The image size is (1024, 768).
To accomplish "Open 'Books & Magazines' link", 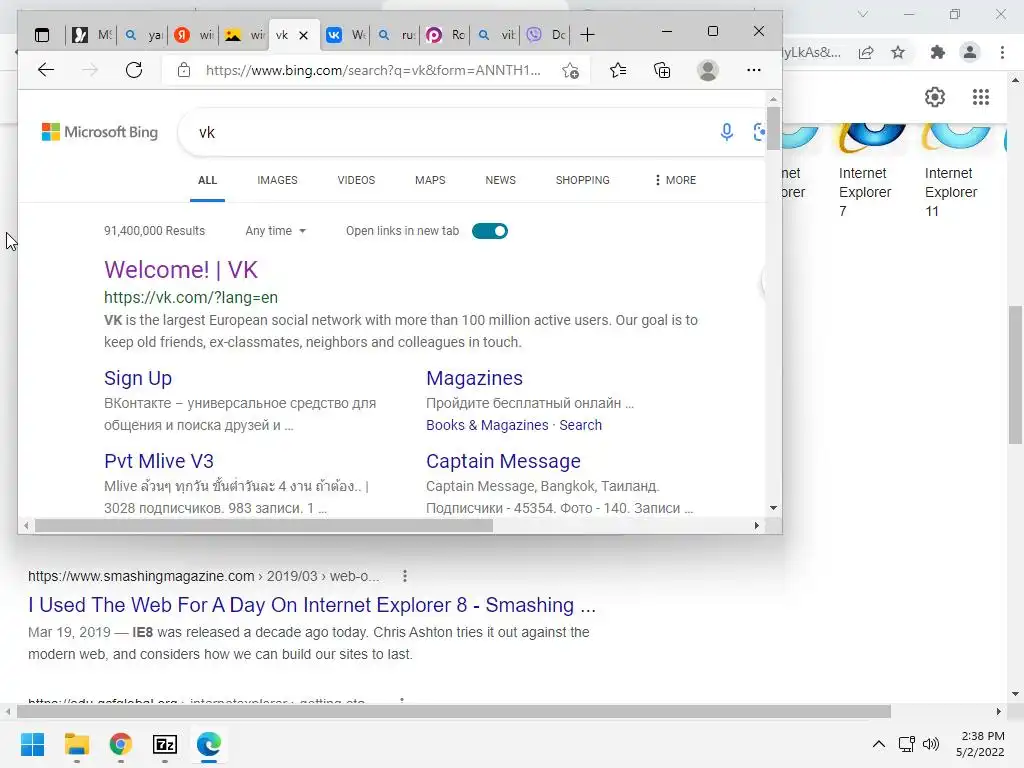I will 487,425.
